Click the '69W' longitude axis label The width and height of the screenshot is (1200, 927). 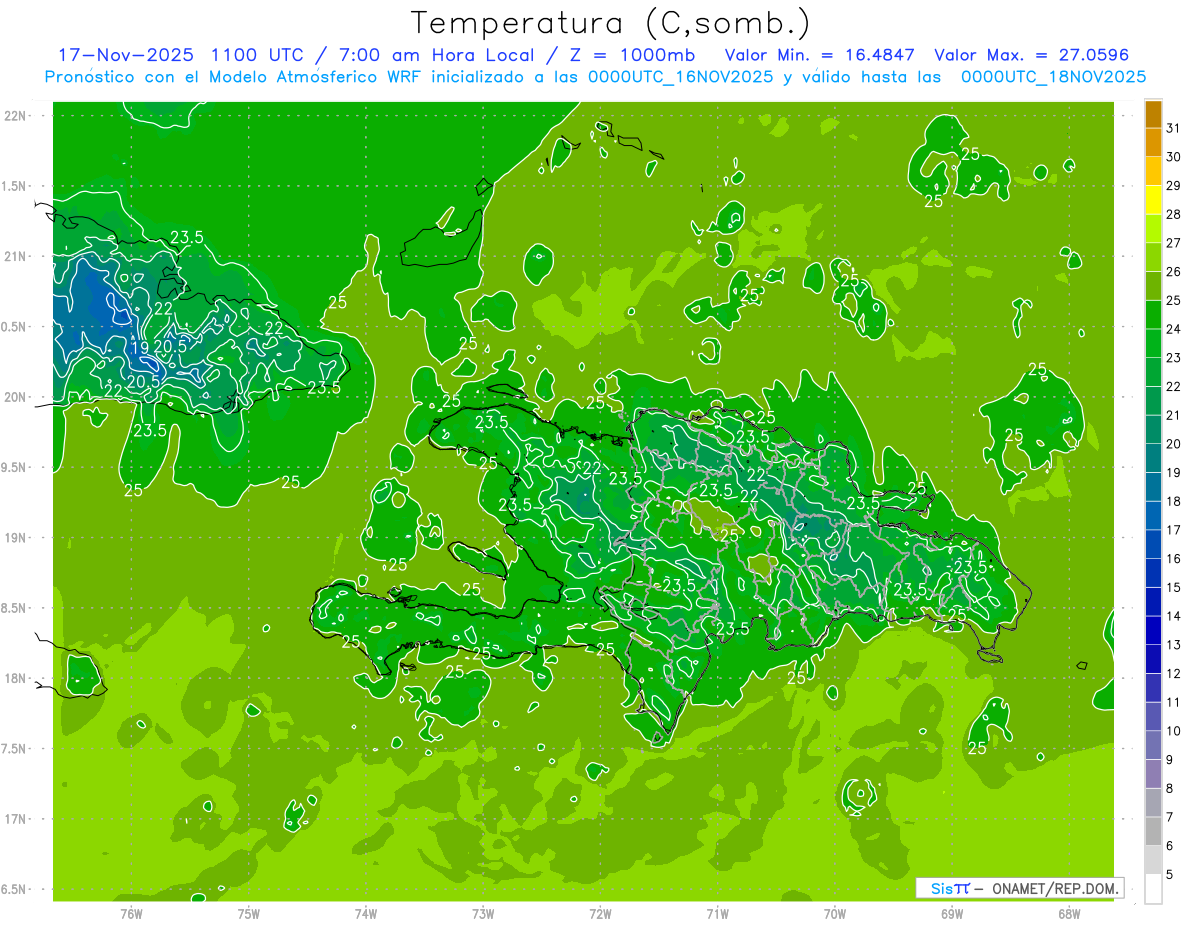952,914
